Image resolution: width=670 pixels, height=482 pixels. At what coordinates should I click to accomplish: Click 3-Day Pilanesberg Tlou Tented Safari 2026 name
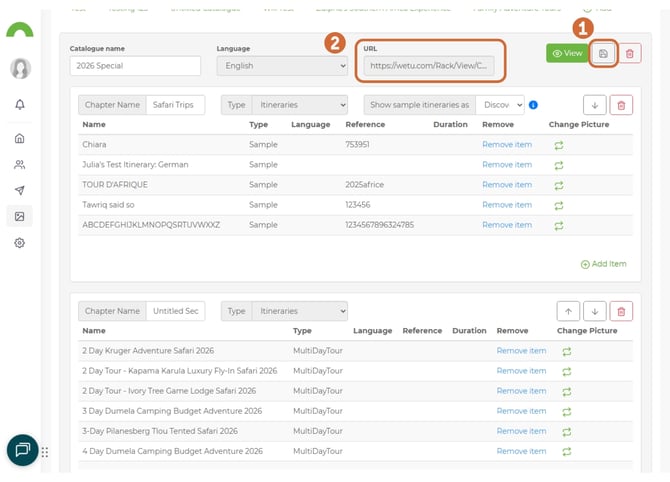(160, 431)
